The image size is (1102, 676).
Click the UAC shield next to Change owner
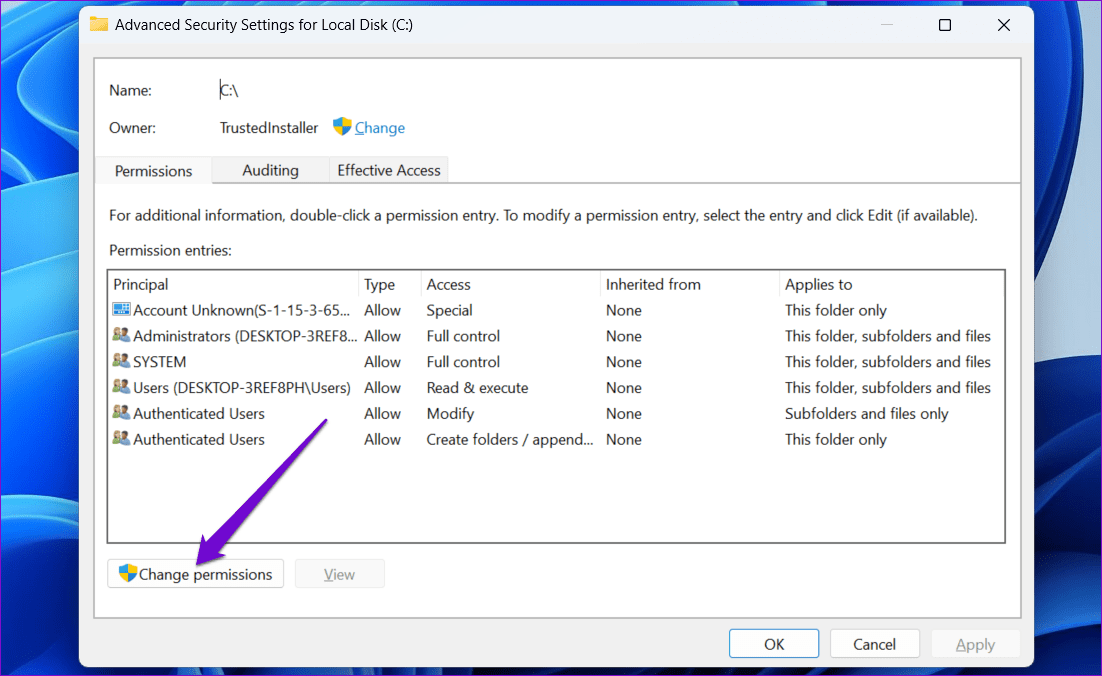(x=340, y=127)
